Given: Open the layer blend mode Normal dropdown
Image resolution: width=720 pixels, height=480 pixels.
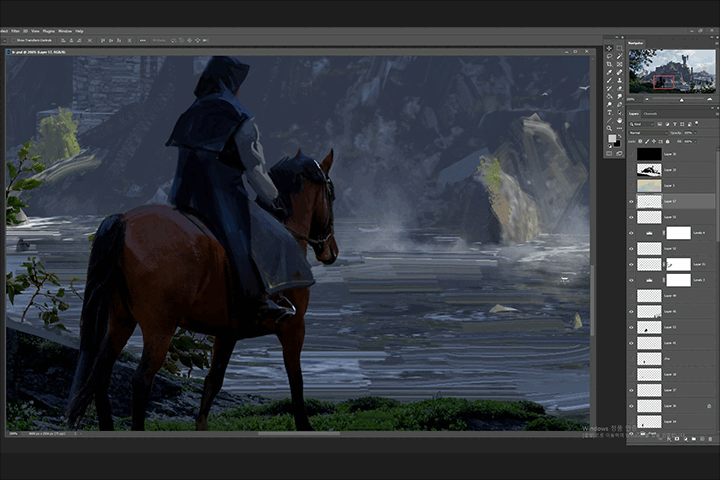Looking at the screenshot, I should pos(647,133).
